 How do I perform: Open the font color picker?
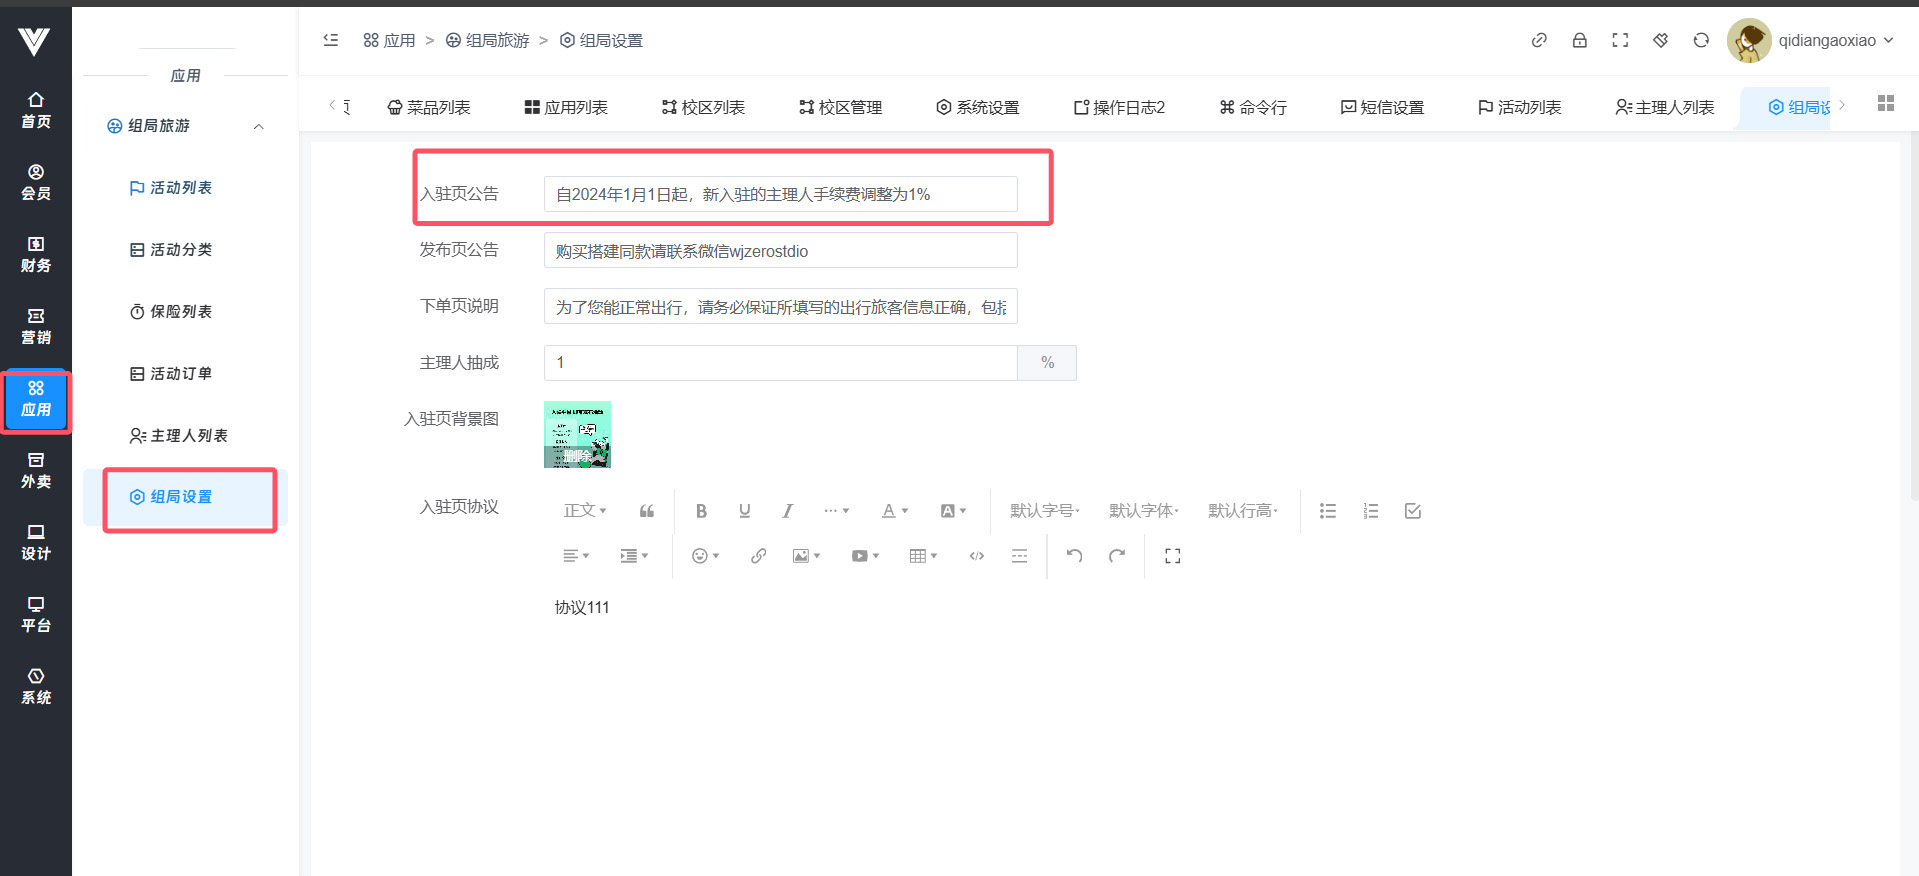pyautogui.click(x=894, y=511)
